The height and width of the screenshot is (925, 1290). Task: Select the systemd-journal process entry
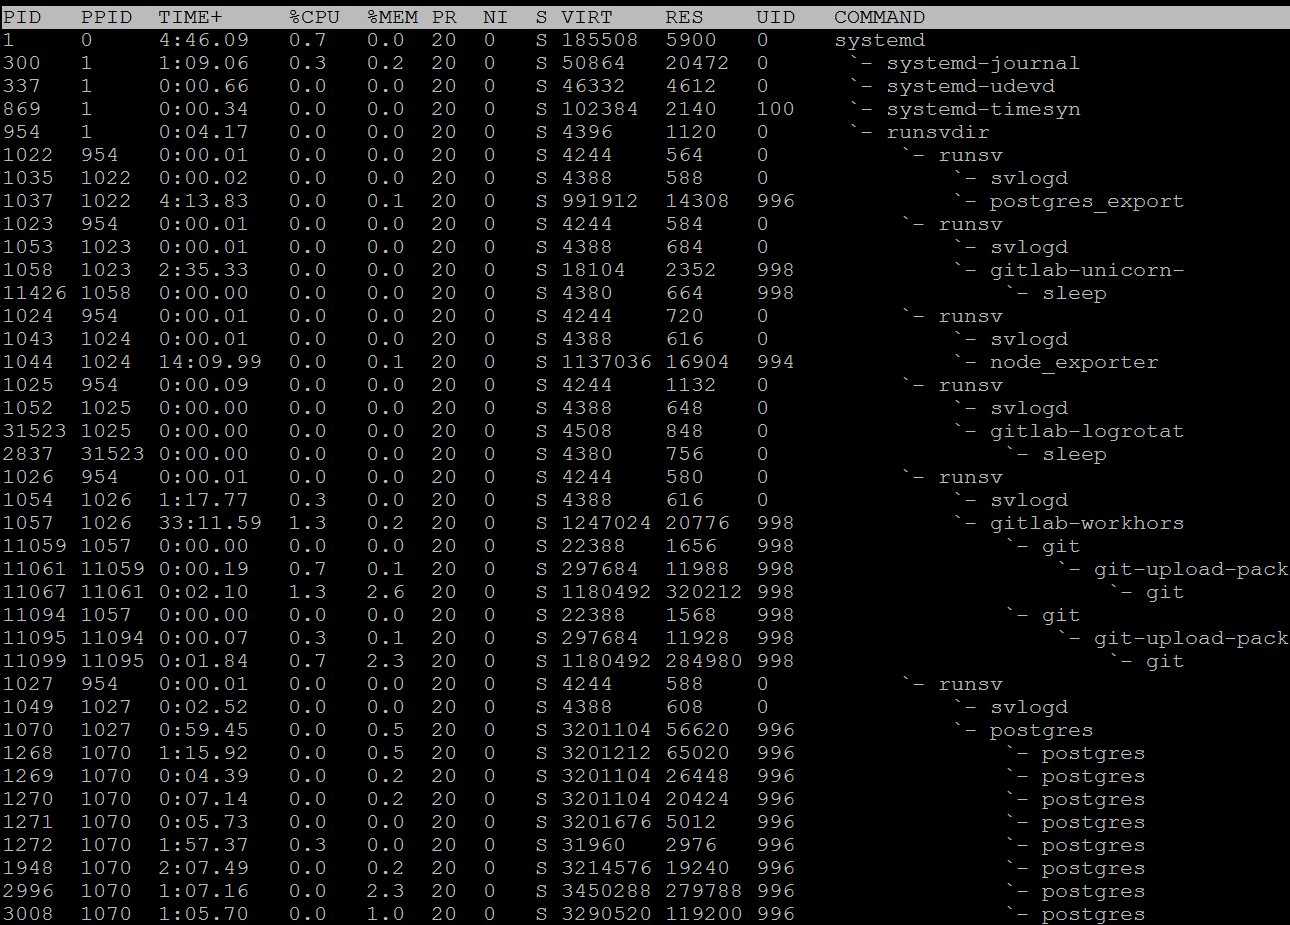[x=982, y=63]
